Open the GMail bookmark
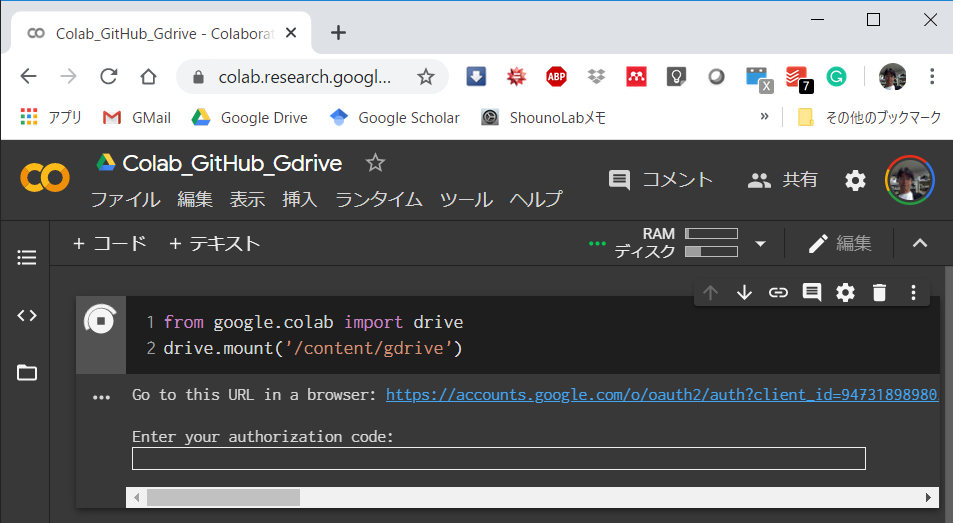Viewport: 953px width, 523px height. click(x=137, y=117)
